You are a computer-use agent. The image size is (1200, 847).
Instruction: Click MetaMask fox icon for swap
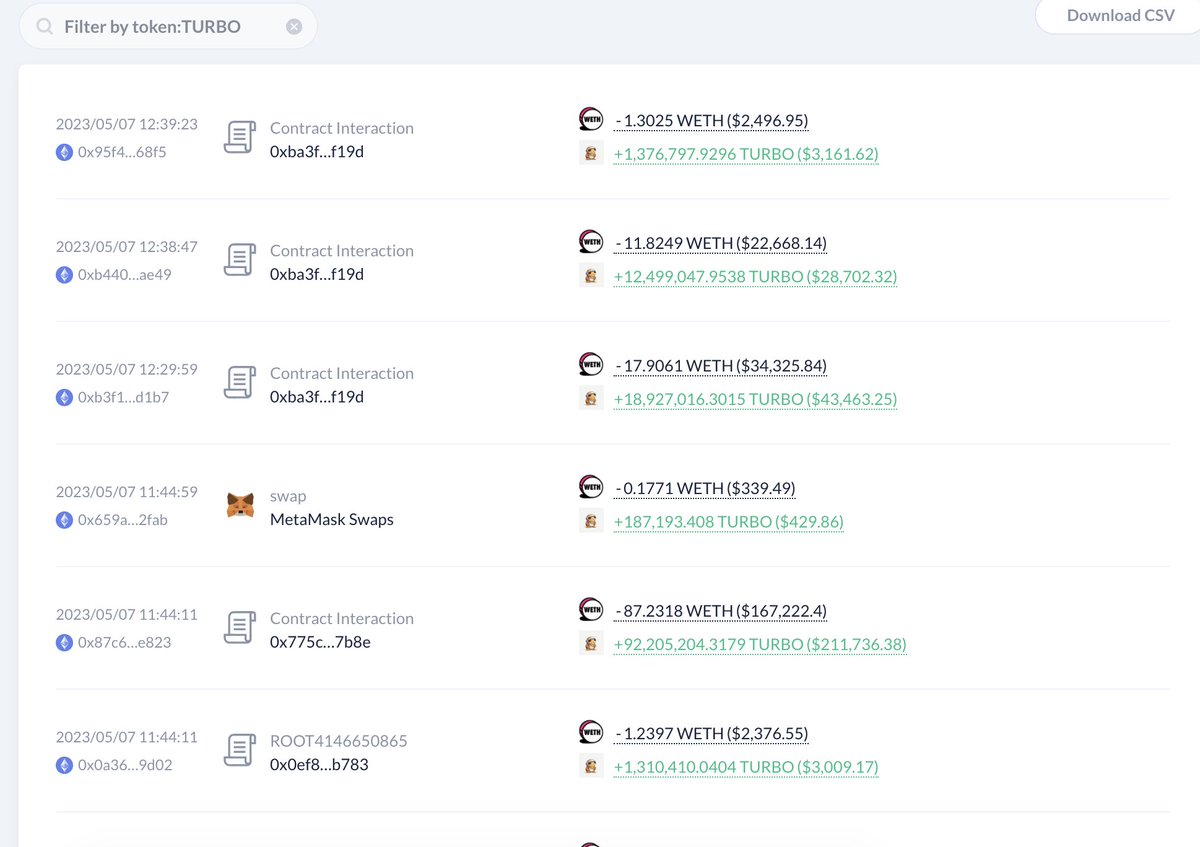coord(240,505)
